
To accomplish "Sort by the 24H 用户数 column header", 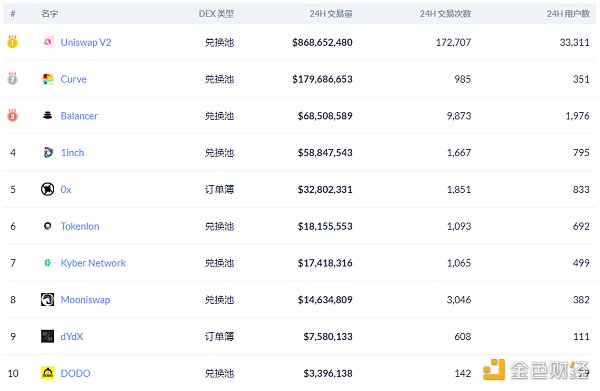I will tap(568, 14).
